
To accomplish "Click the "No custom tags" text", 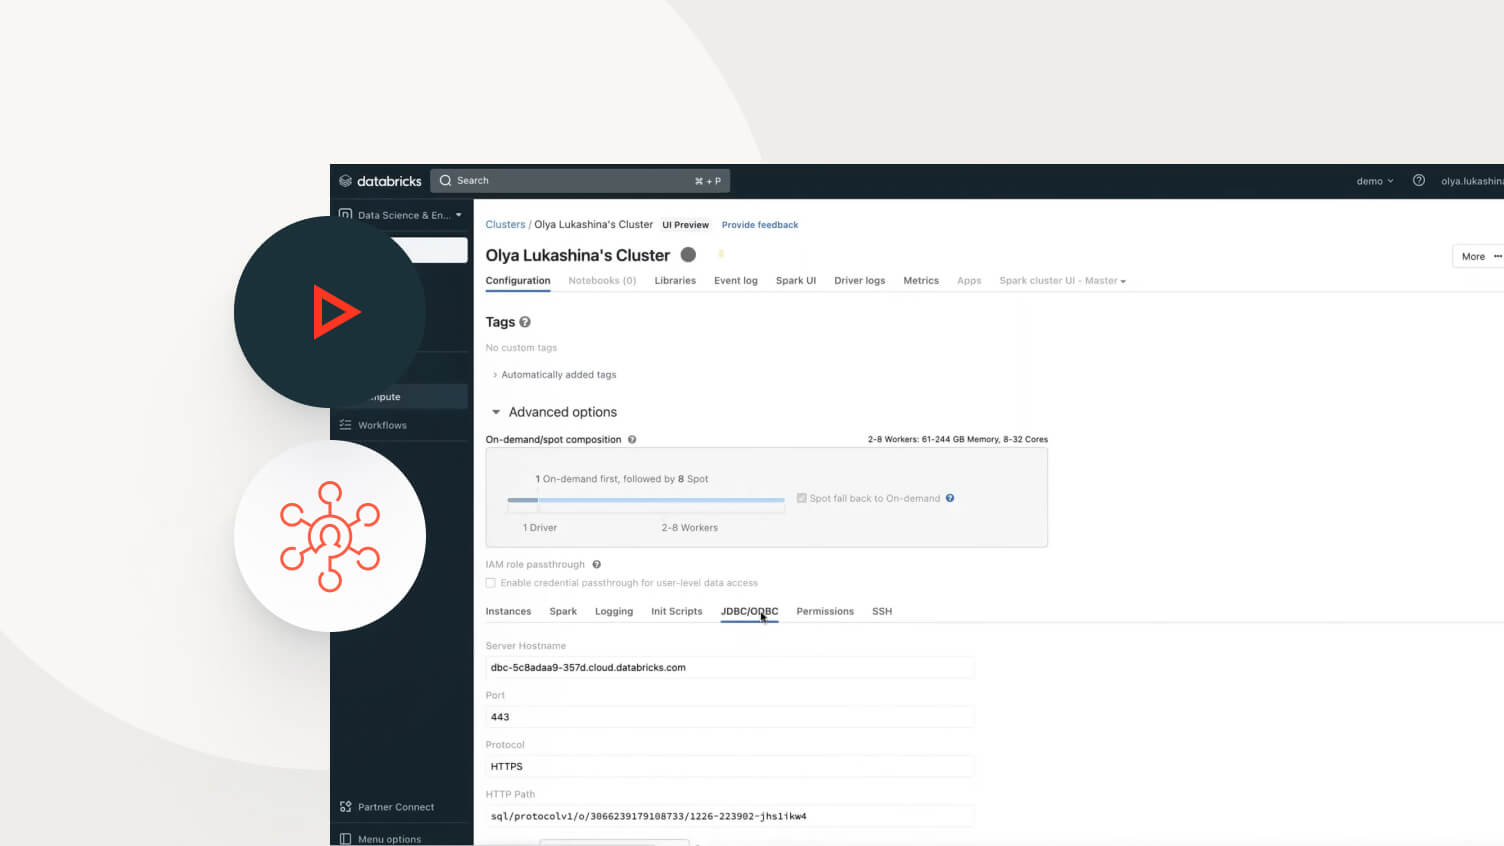I will pos(521,348).
